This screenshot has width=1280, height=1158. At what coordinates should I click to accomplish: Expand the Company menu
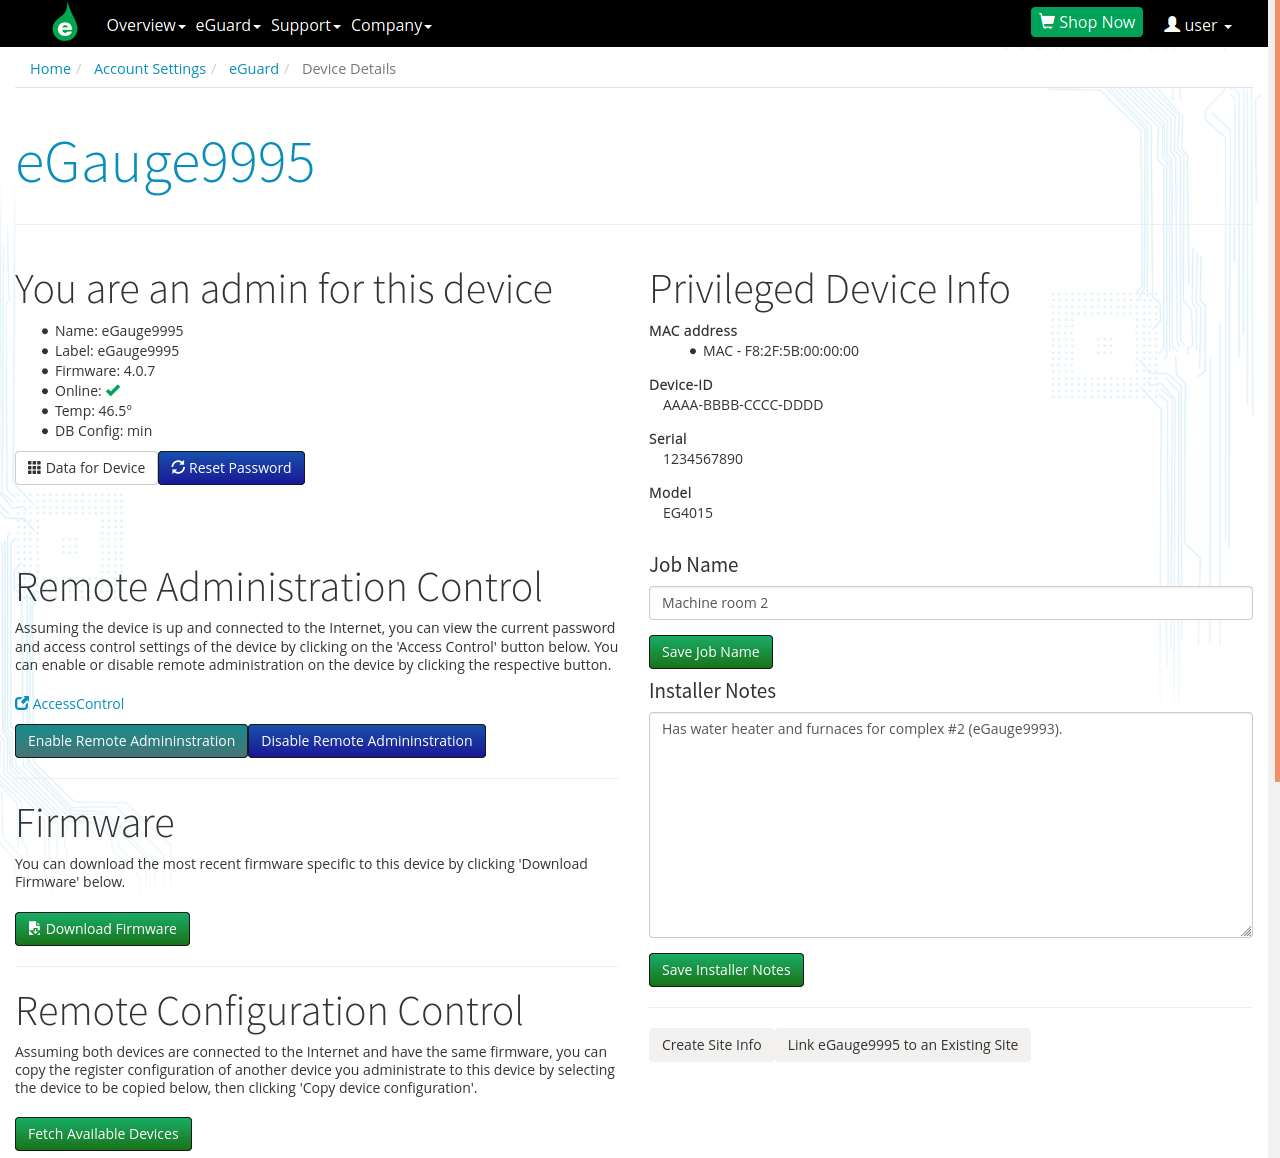pos(391,25)
